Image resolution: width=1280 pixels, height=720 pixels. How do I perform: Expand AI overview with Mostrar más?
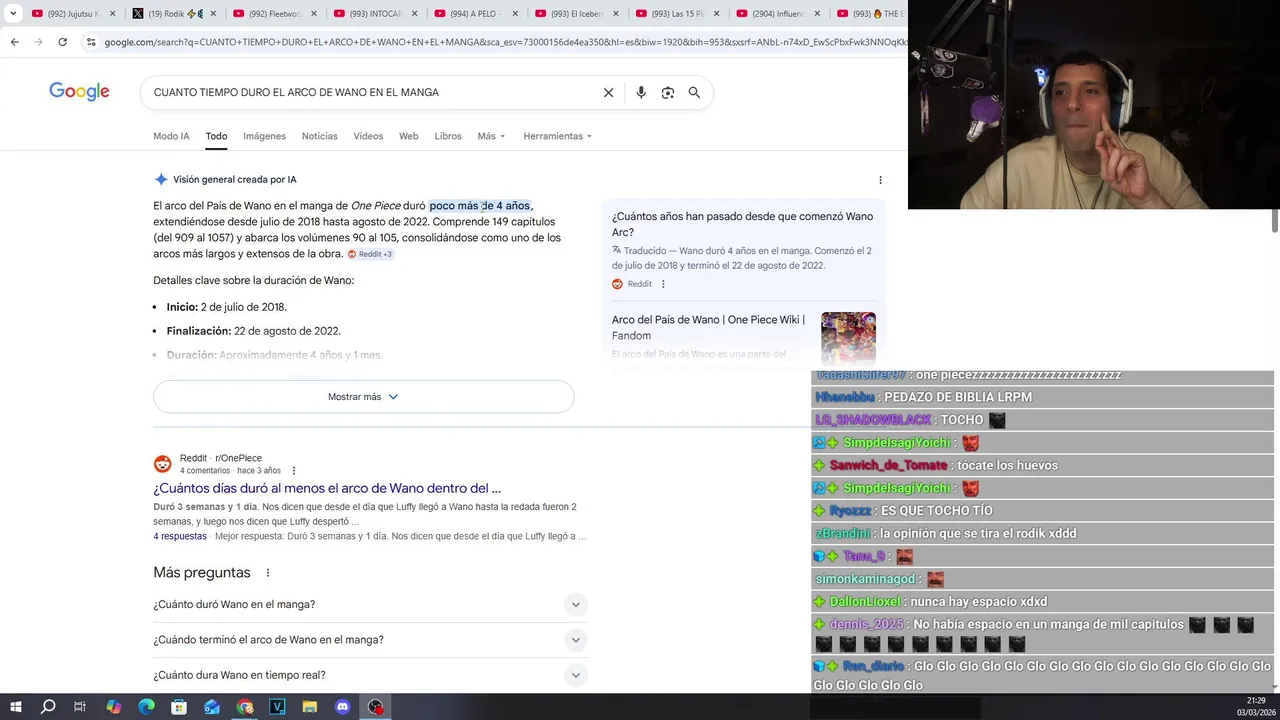pyautogui.click(x=363, y=397)
